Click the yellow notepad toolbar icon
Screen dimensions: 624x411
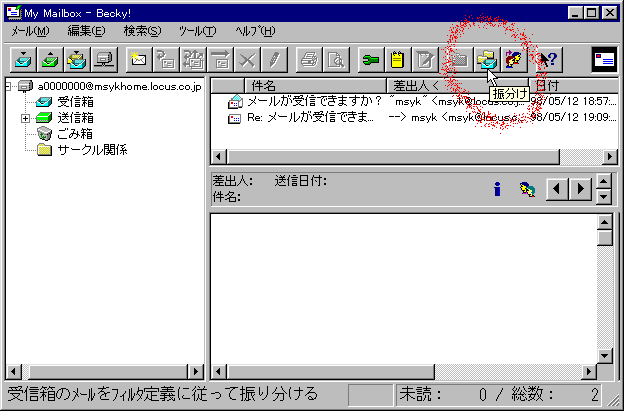399,61
